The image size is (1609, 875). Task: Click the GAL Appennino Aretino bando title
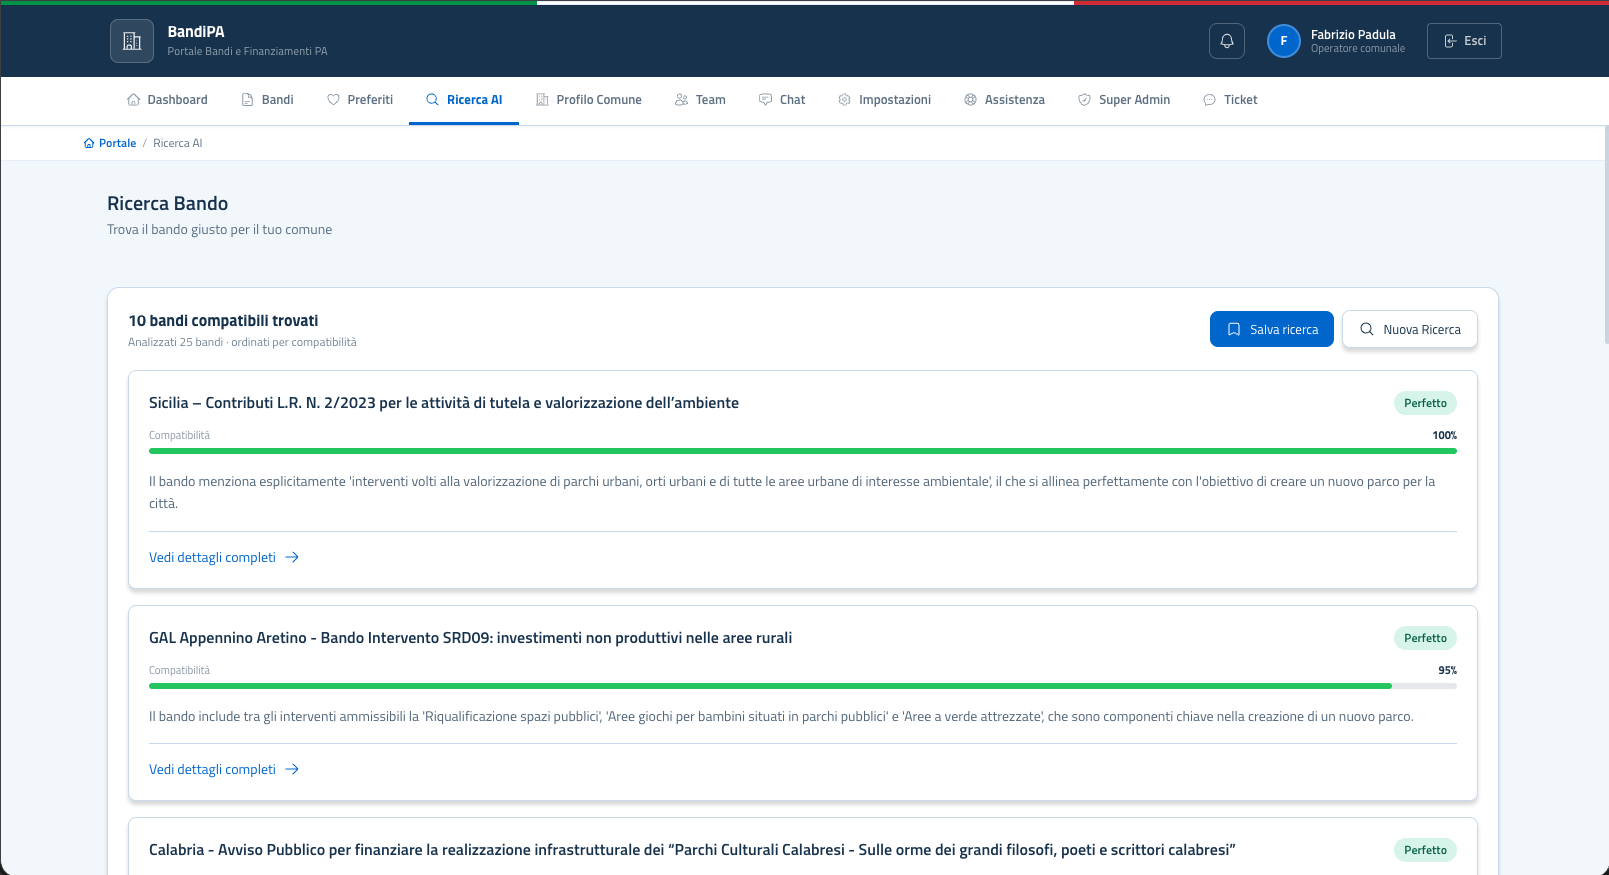point(470,638)
